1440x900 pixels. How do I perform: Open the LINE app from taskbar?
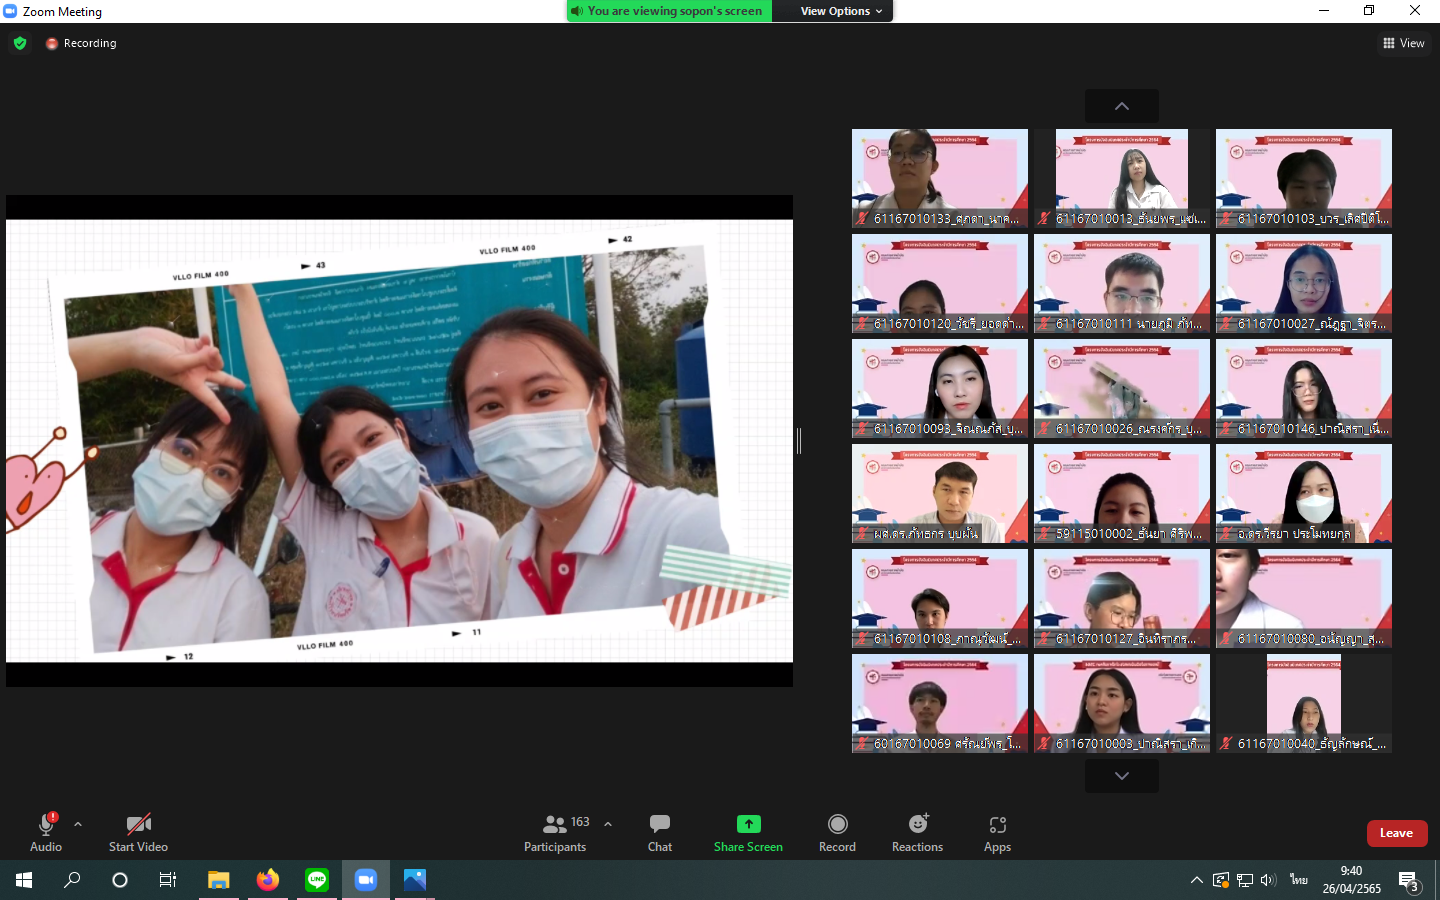(317, 880)
